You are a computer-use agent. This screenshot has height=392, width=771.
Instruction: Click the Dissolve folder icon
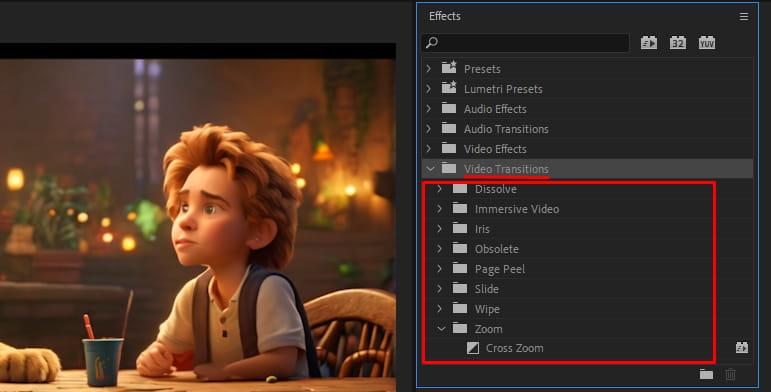(460, 188)
